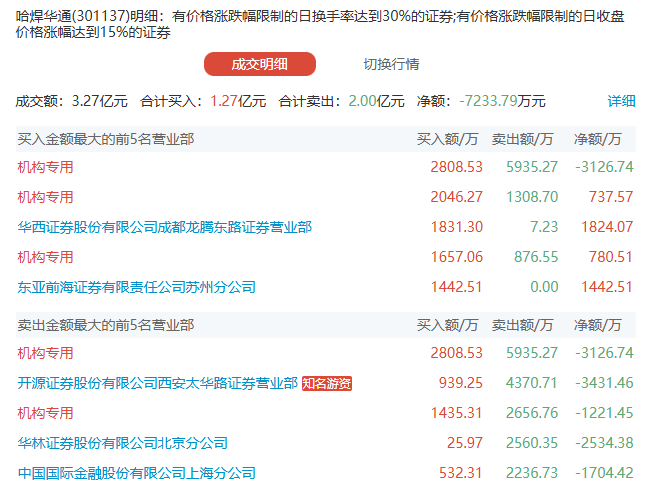
Task: Click the 卖出金额最大的前5名营业部 header
Action: (x=106, y=325)
